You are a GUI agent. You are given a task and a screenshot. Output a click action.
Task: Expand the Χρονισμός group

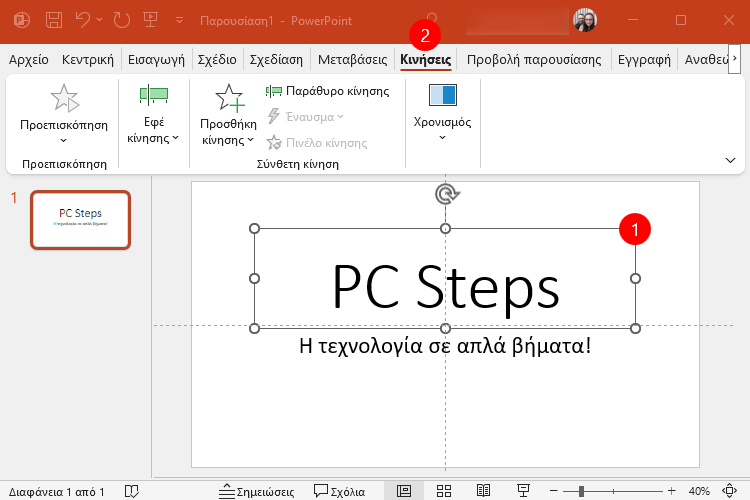[442, 112]
